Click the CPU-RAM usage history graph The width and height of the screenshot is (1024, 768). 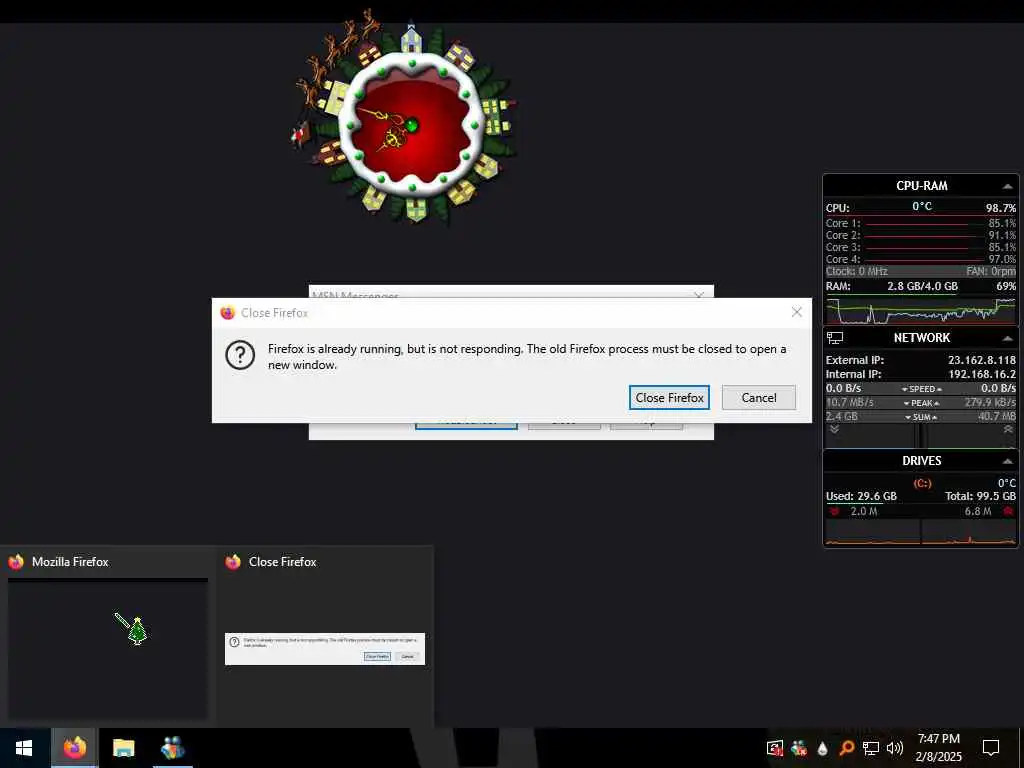921,310
